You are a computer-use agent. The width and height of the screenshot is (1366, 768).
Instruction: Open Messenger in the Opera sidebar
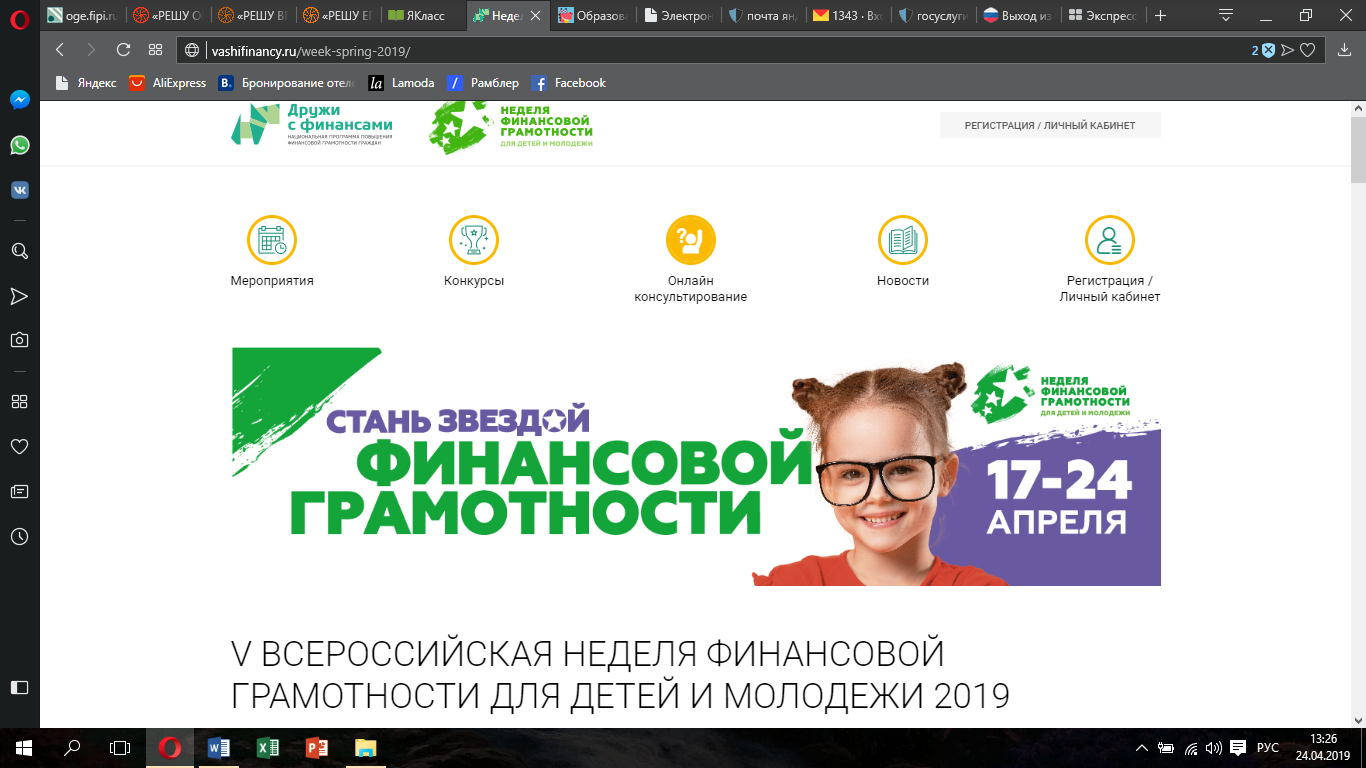(19, 100)
